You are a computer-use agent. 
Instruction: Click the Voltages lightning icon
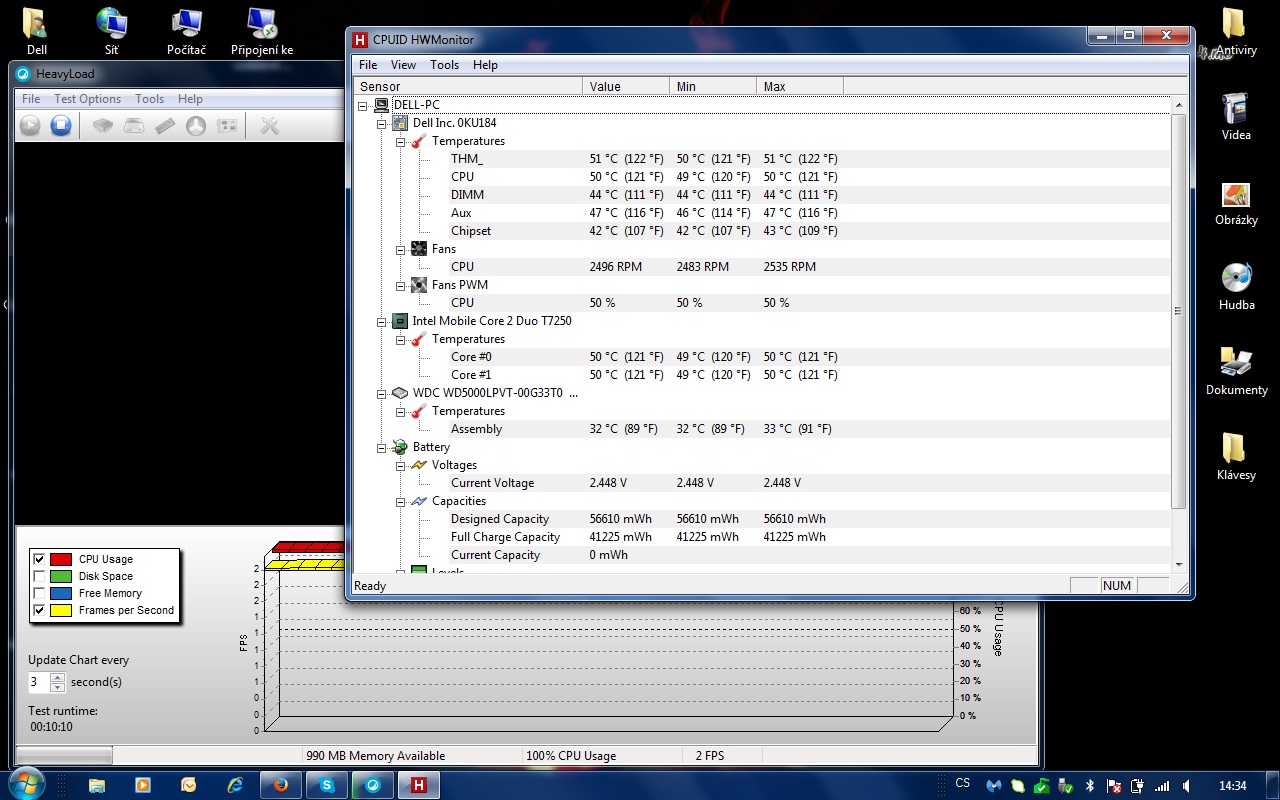coord(419,465)
